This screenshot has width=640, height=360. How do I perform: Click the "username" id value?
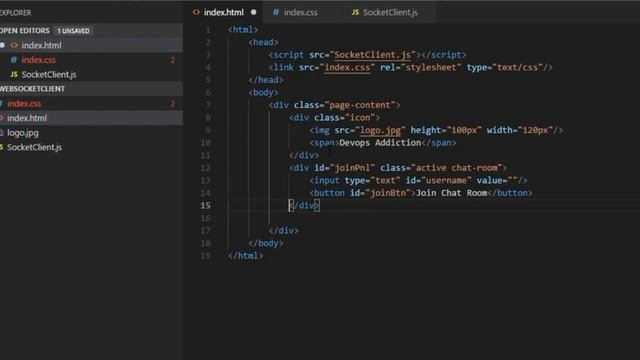(x=446, y=180)
